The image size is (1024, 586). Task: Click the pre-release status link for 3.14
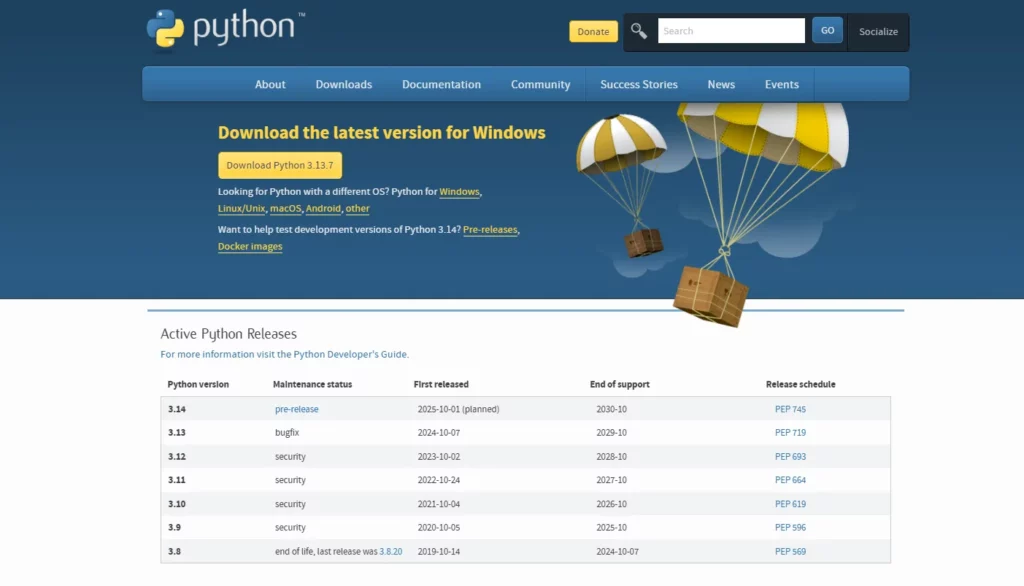click(296, 409)
